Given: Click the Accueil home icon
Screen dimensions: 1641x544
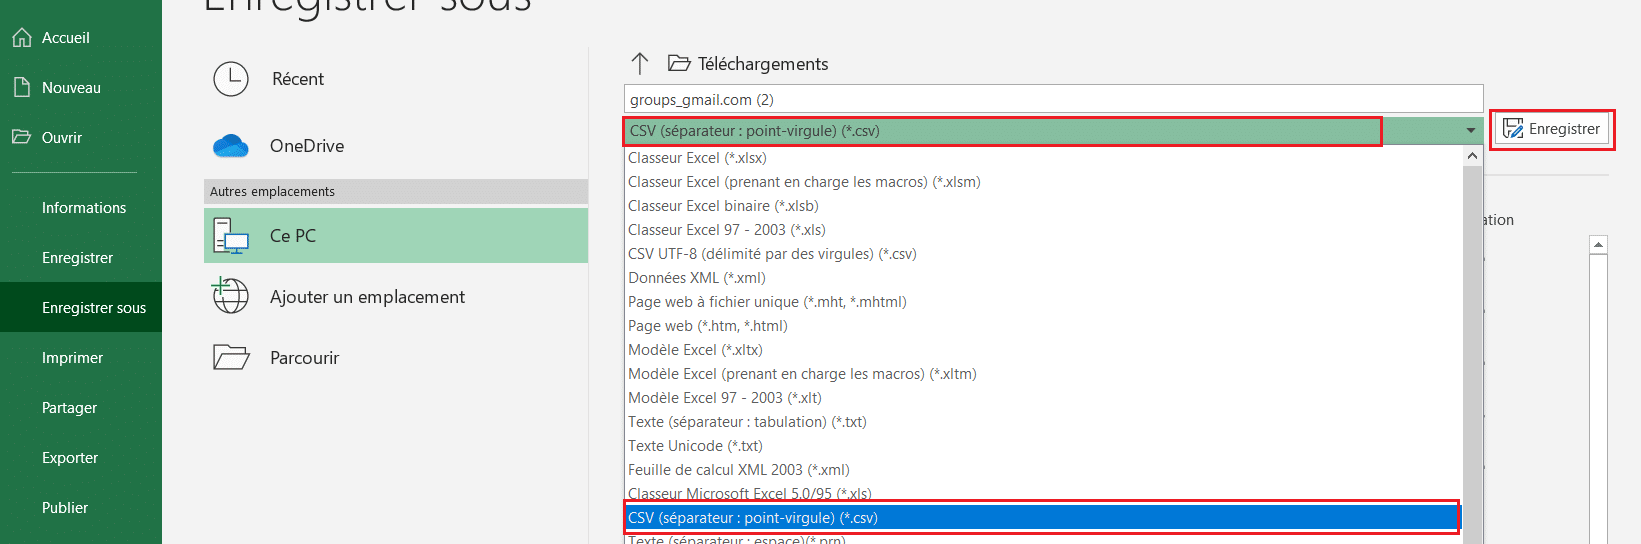Looking at the screenshot, I should pos(22,38).
